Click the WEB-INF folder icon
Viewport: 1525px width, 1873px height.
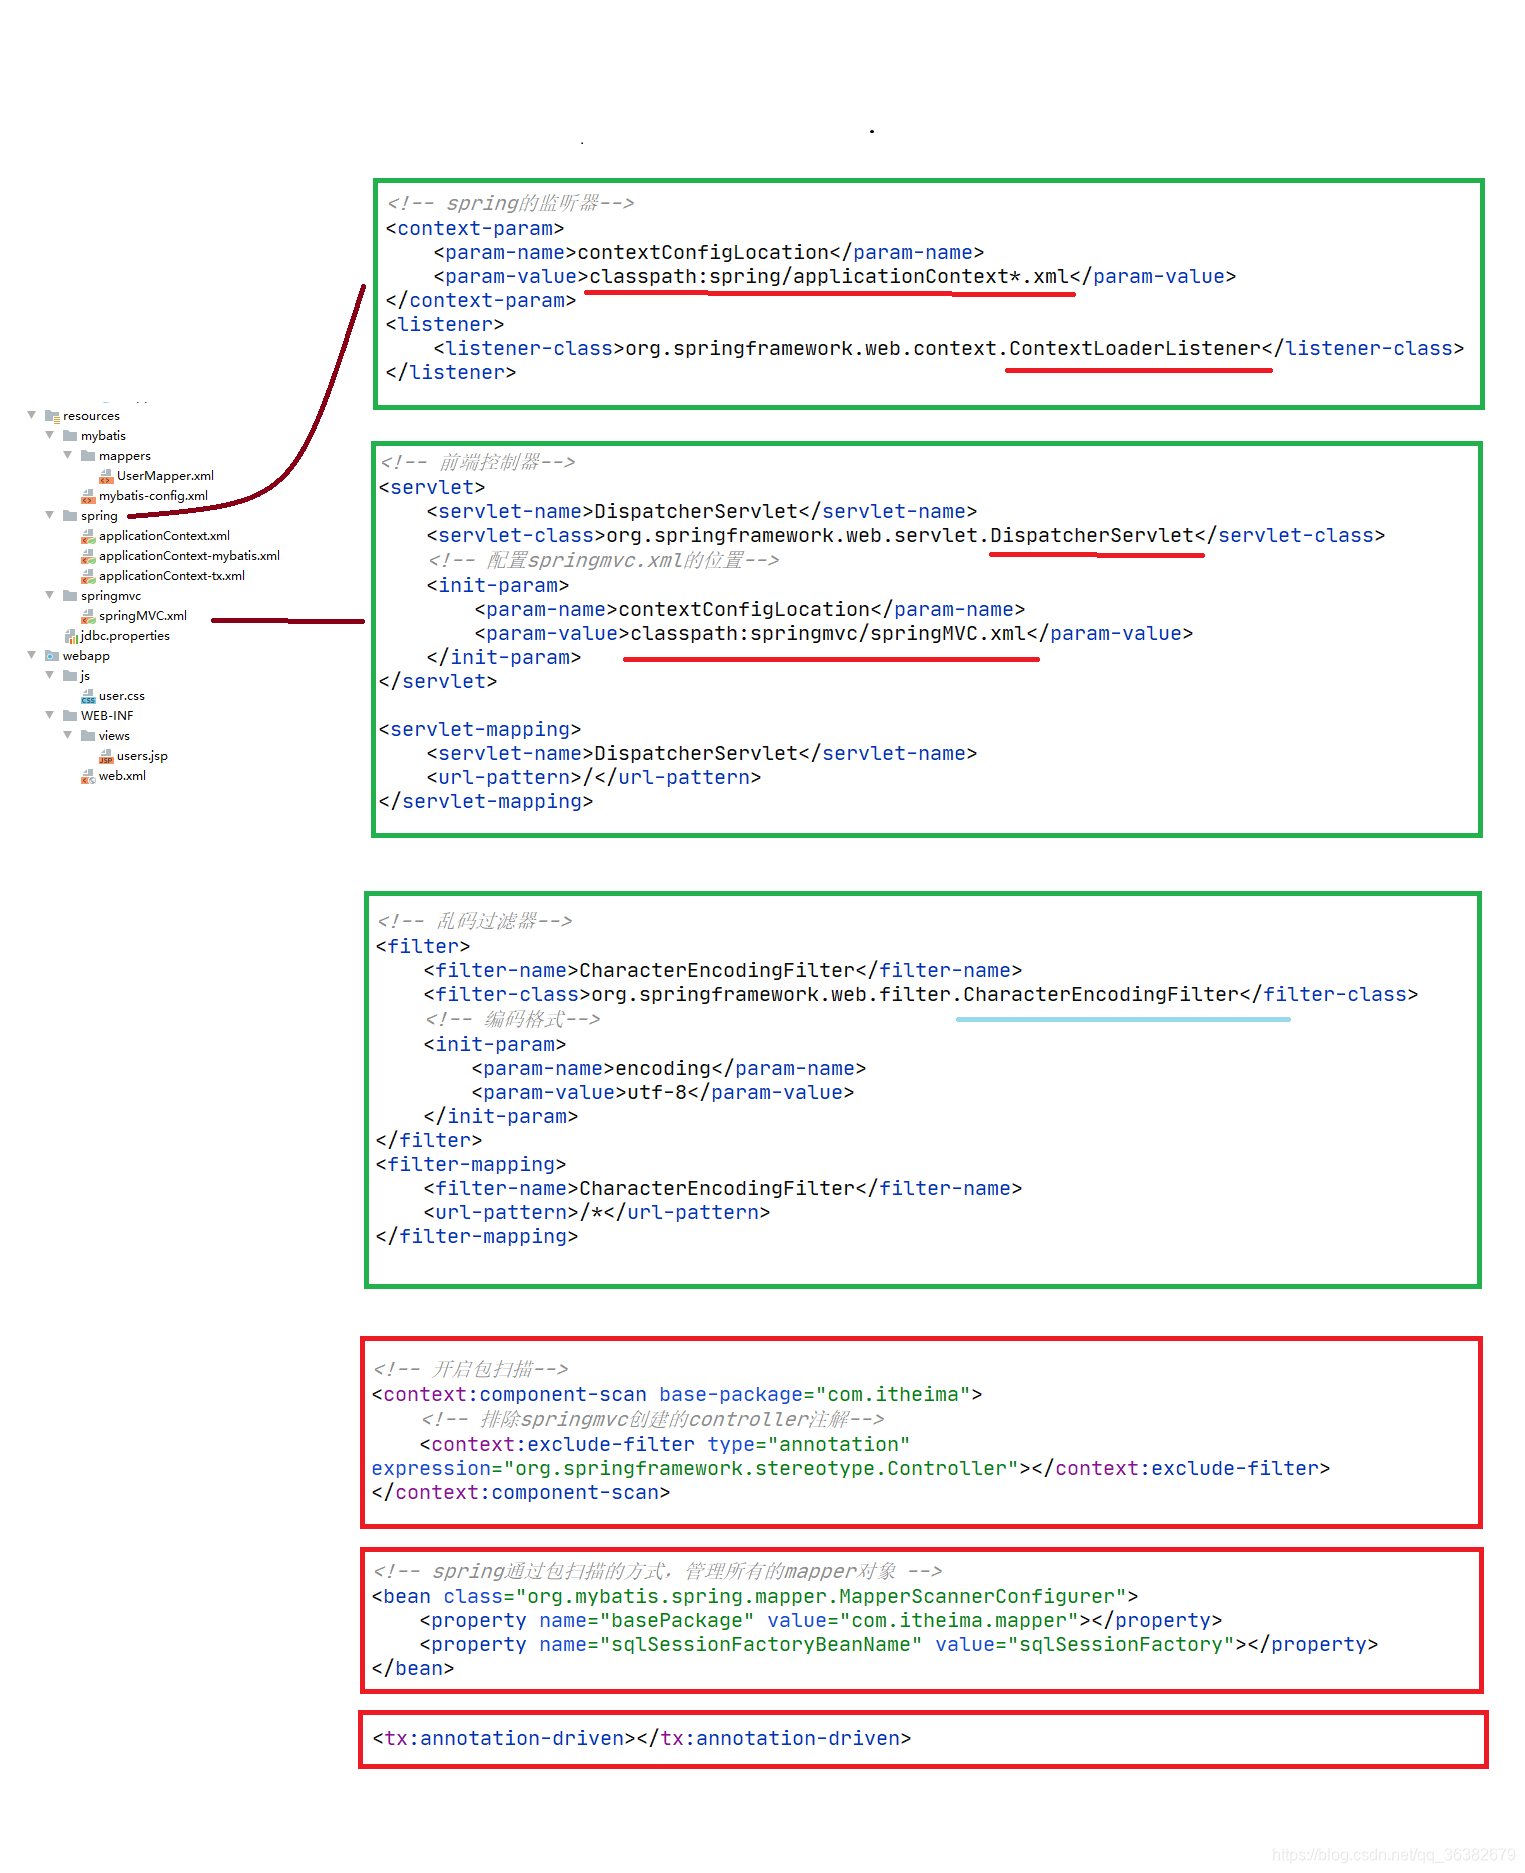point(70,716)
